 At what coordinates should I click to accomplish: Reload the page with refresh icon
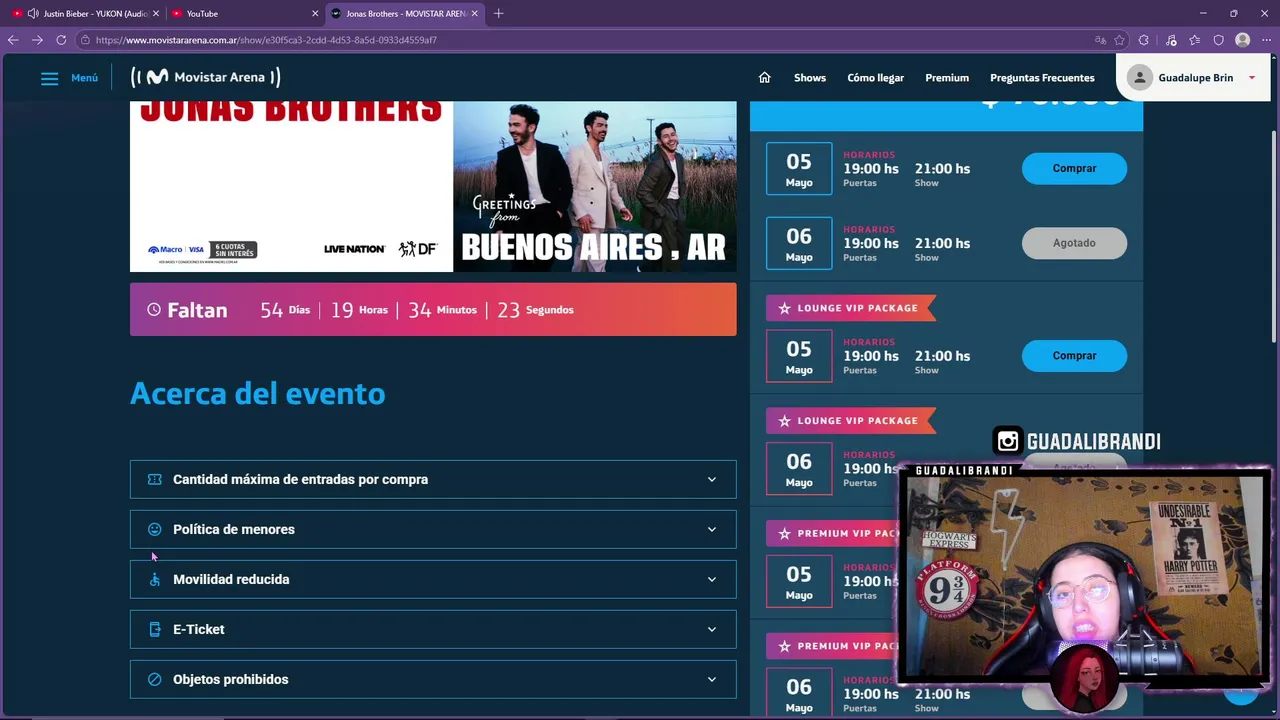tap(61, 40)
